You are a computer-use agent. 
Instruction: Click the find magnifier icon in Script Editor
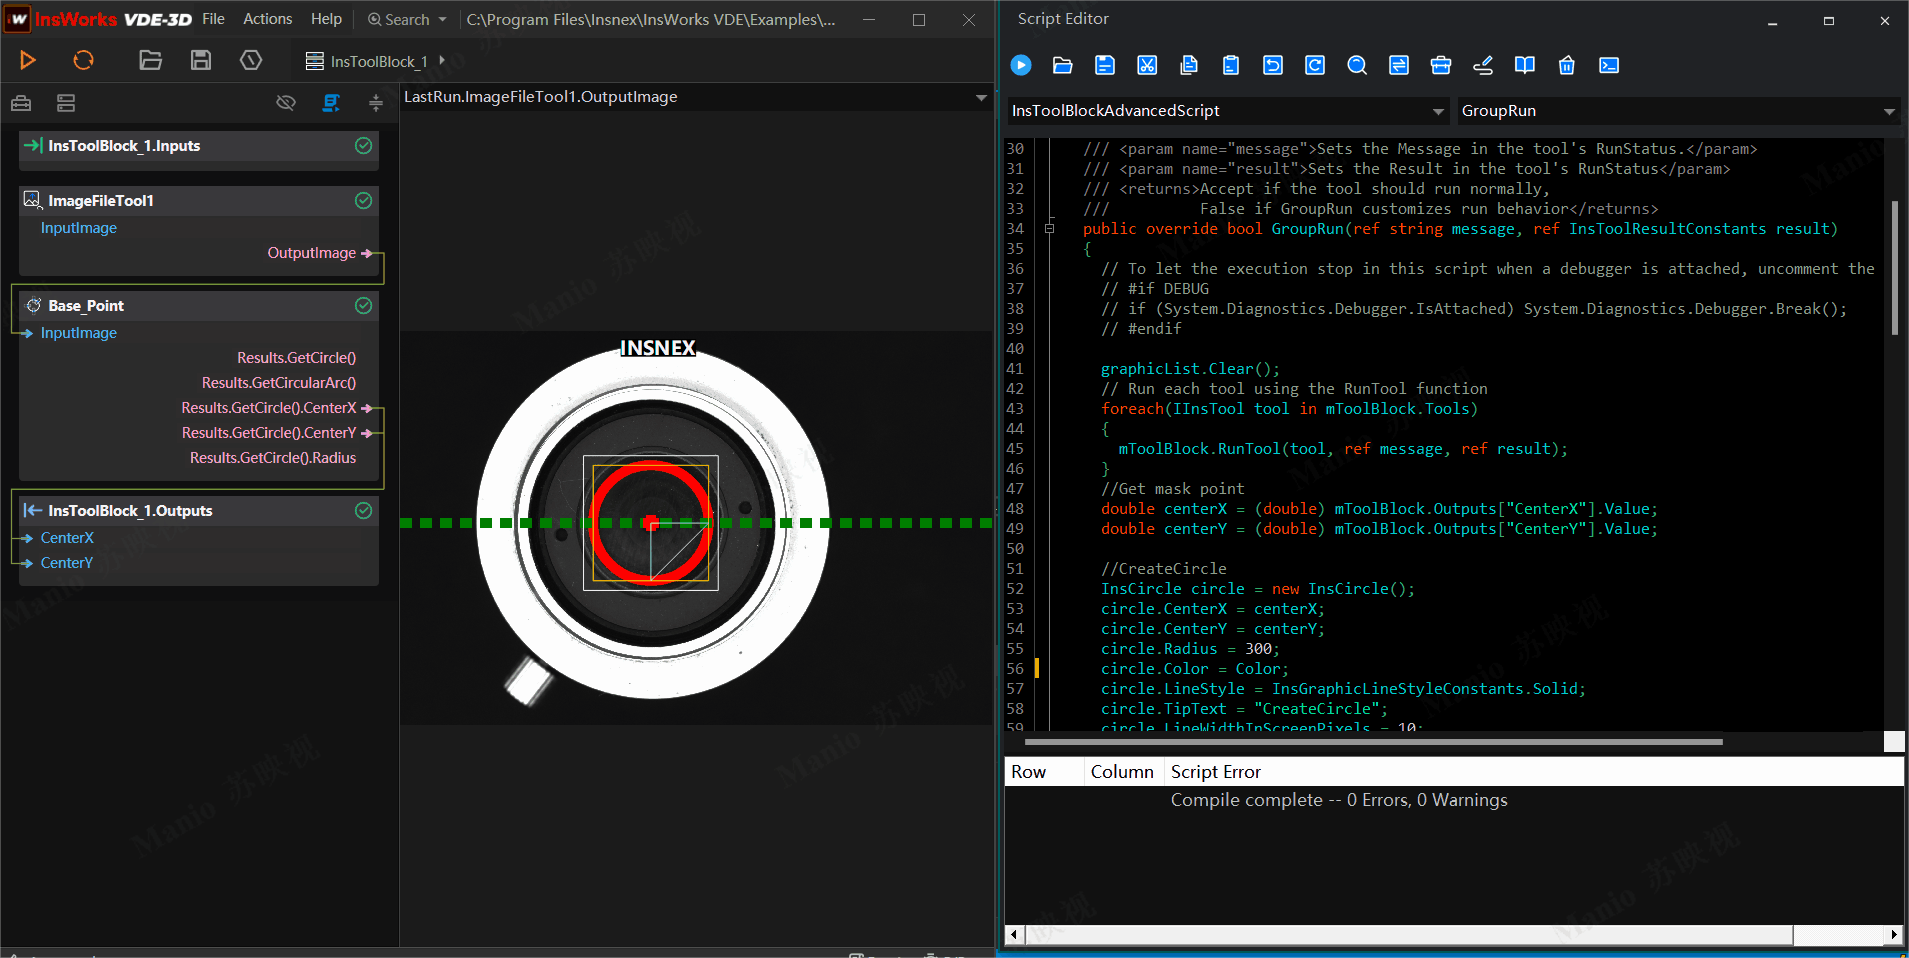[x=1357, y=65]
